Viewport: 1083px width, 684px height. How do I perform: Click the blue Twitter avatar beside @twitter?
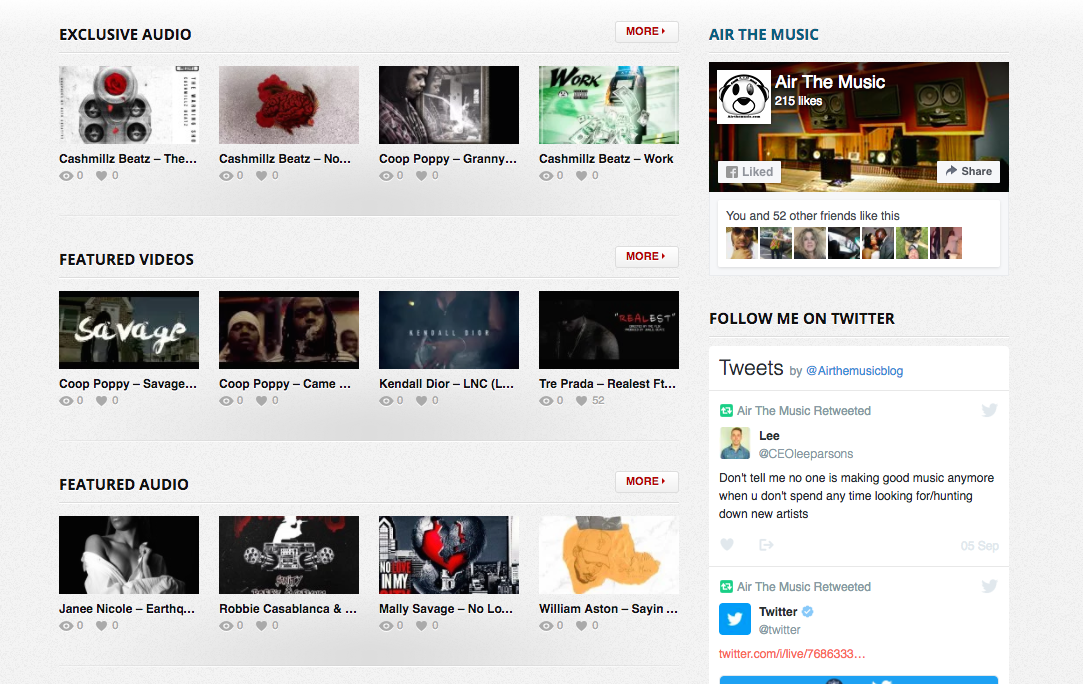(x=735, y=620)
